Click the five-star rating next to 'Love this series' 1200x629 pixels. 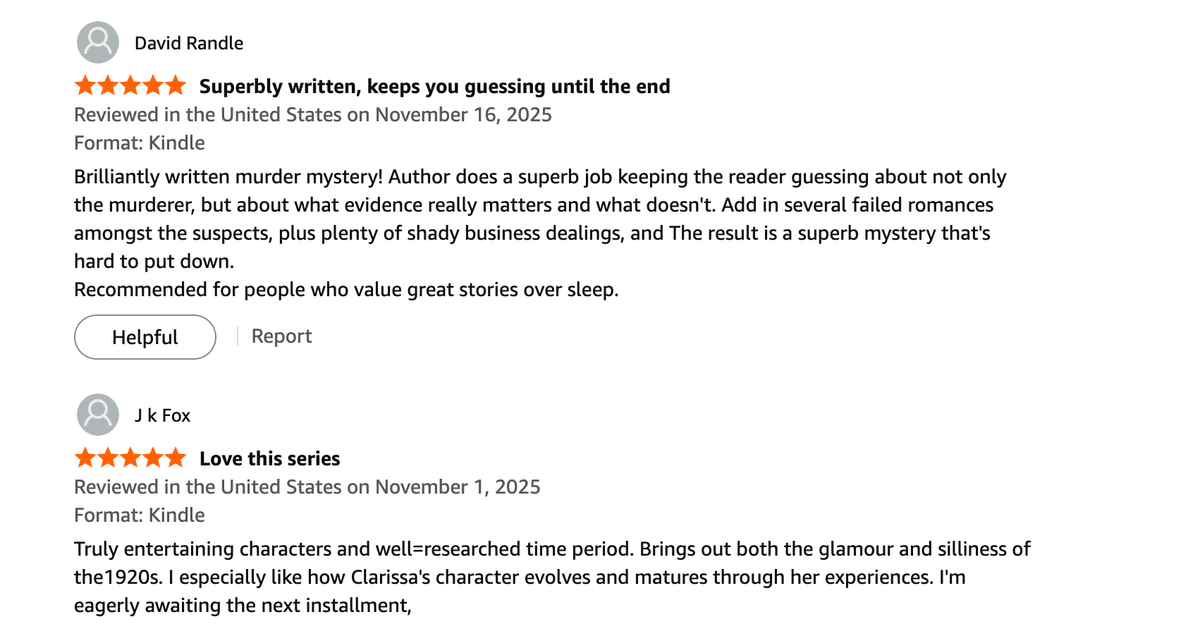pyautogui.click(x=129, y=457)
